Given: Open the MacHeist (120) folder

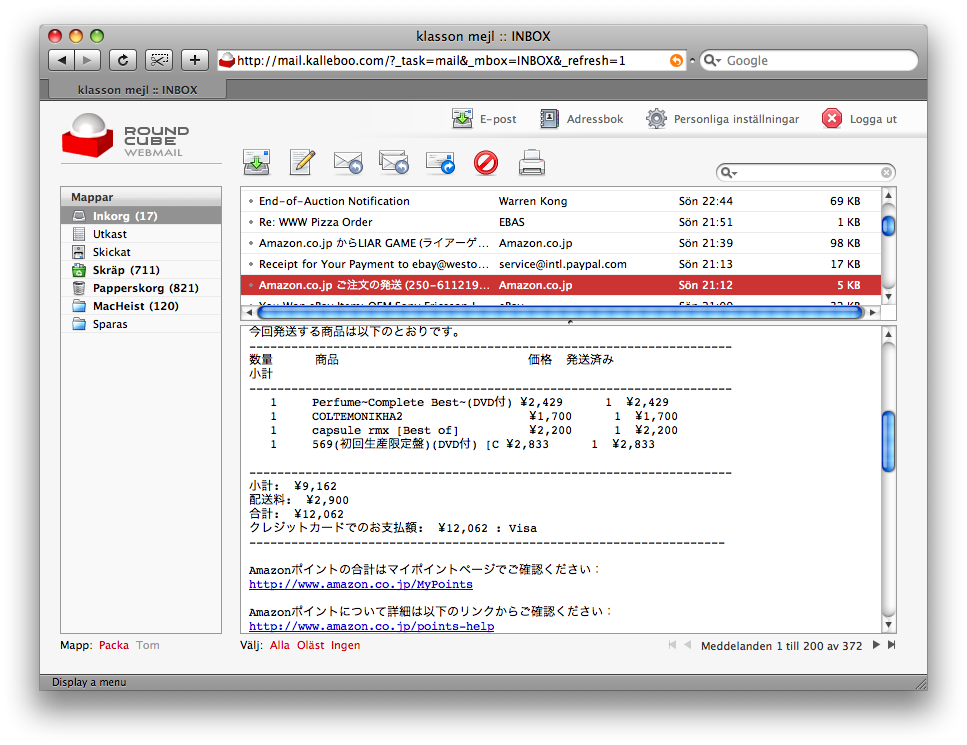Looking at the screenshot, I should coord(141,306).
